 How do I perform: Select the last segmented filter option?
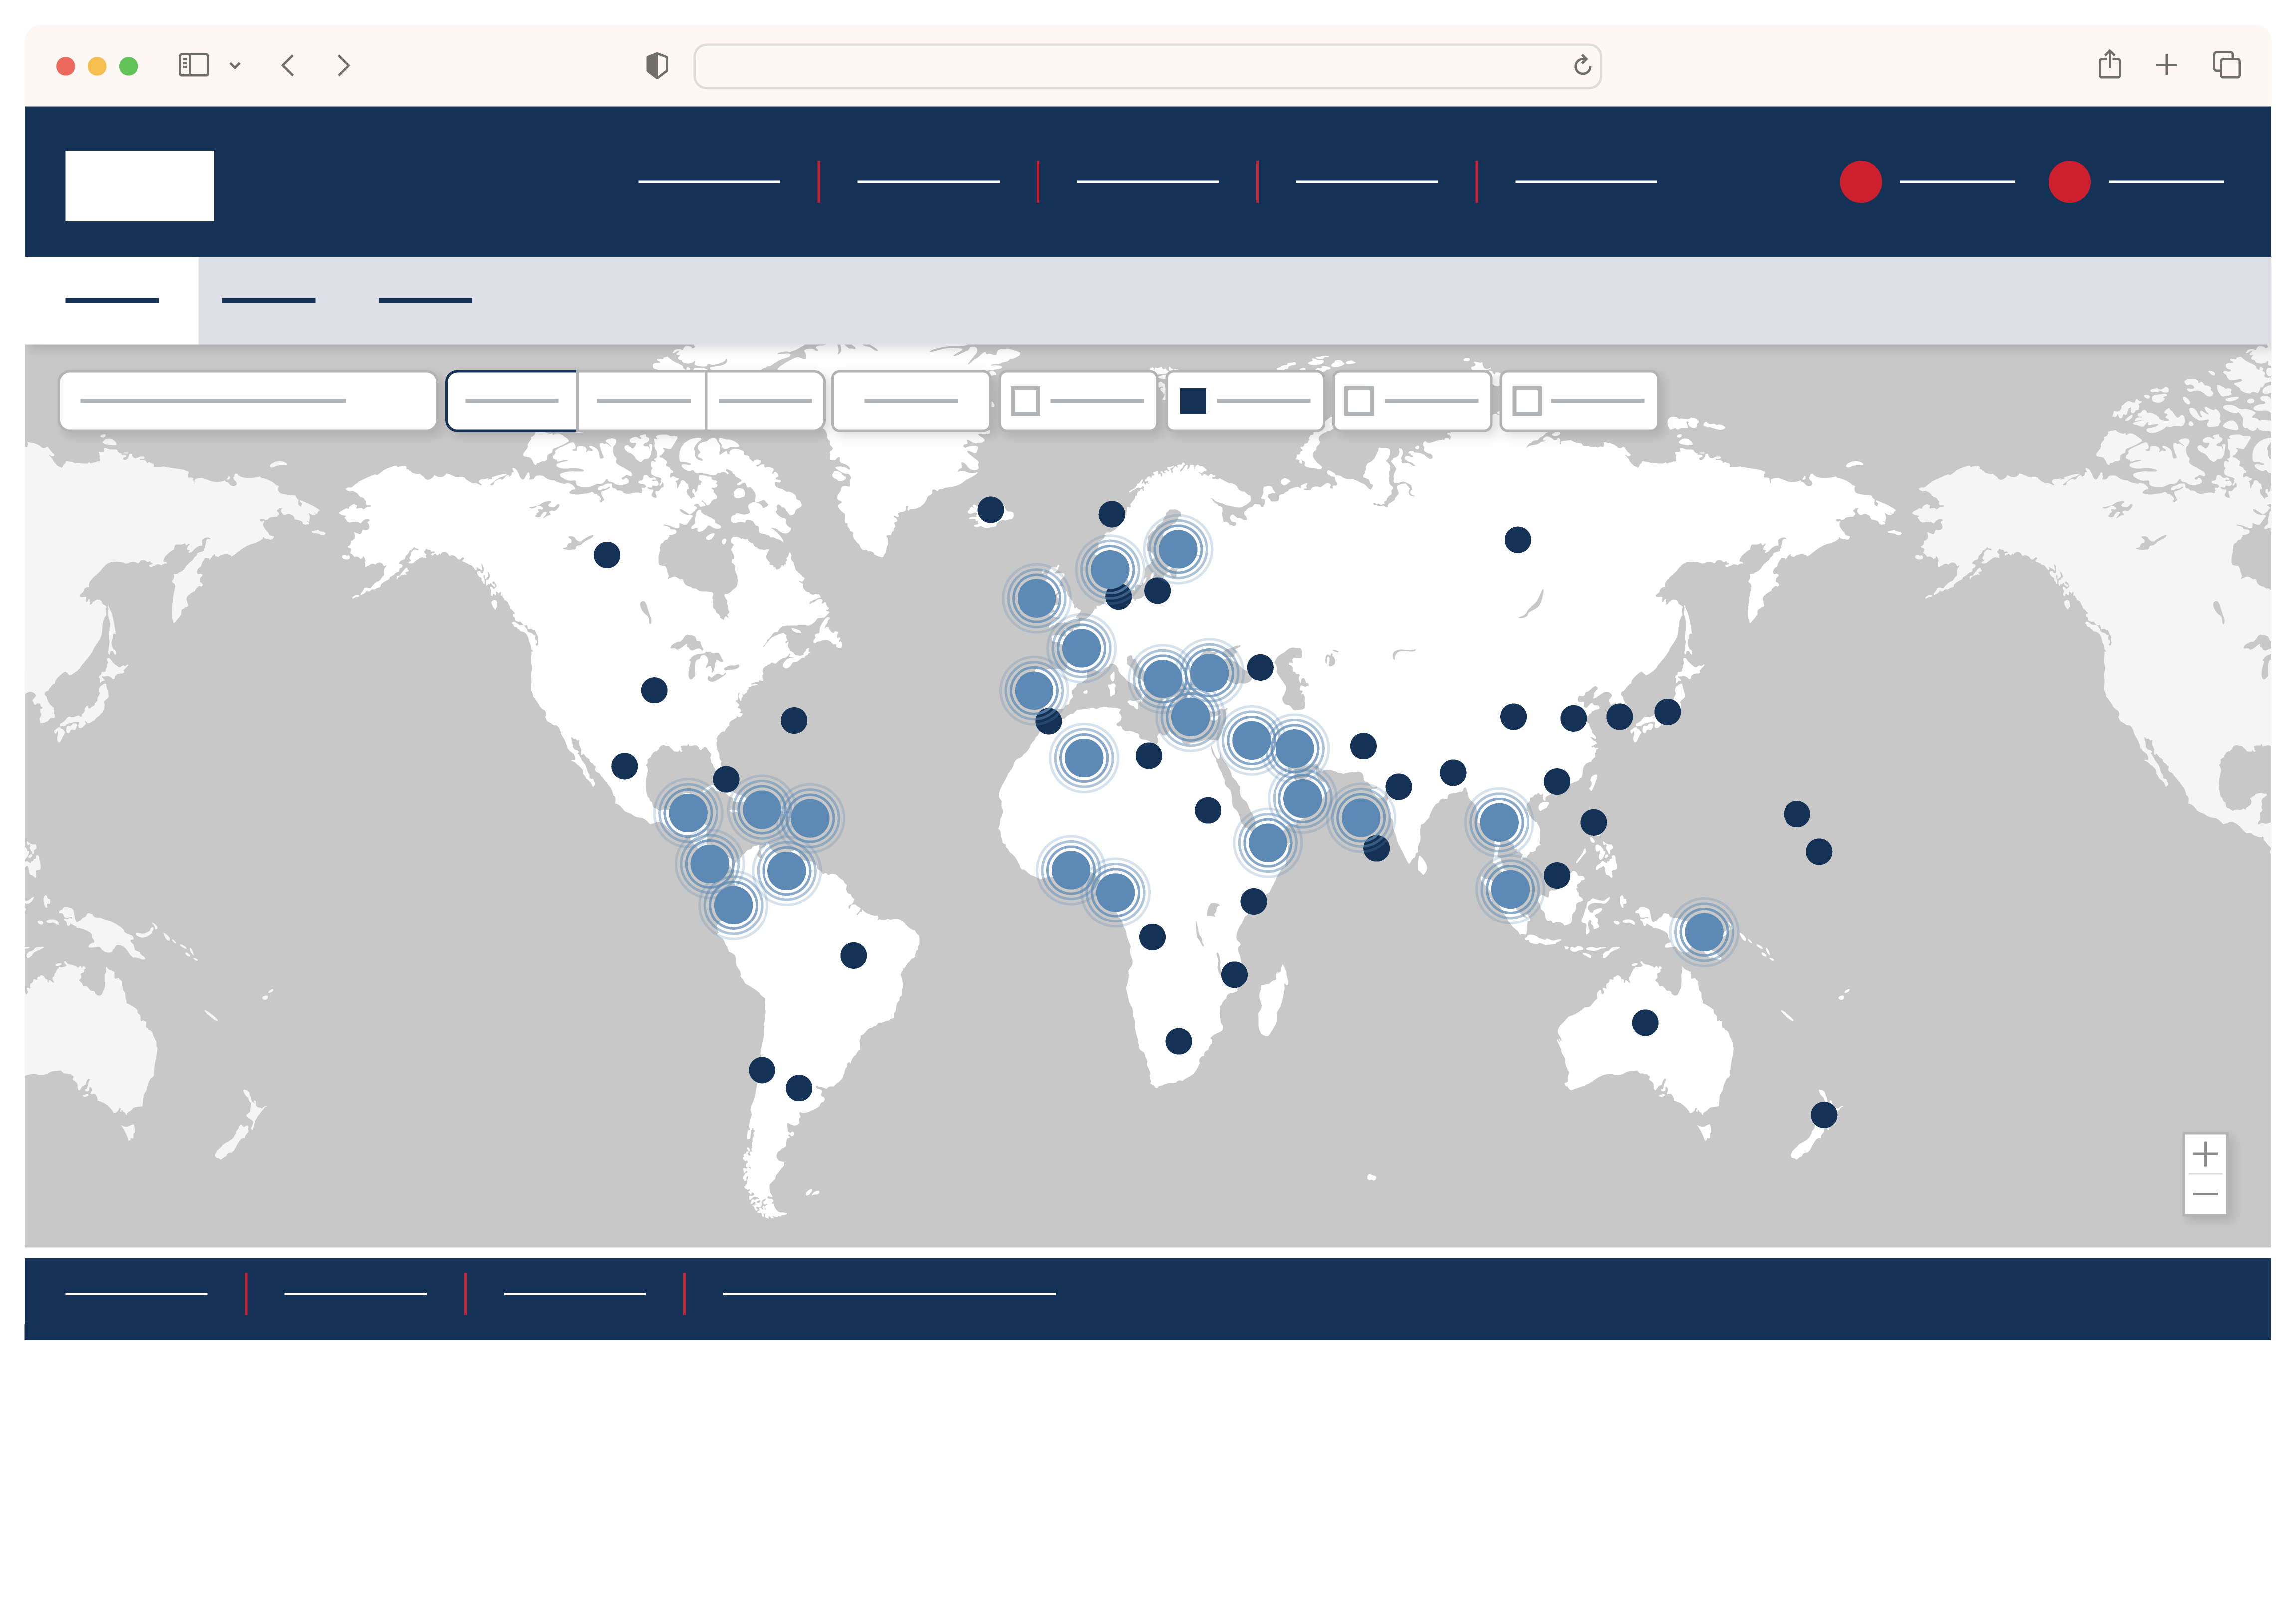click(x=766, y=401)
